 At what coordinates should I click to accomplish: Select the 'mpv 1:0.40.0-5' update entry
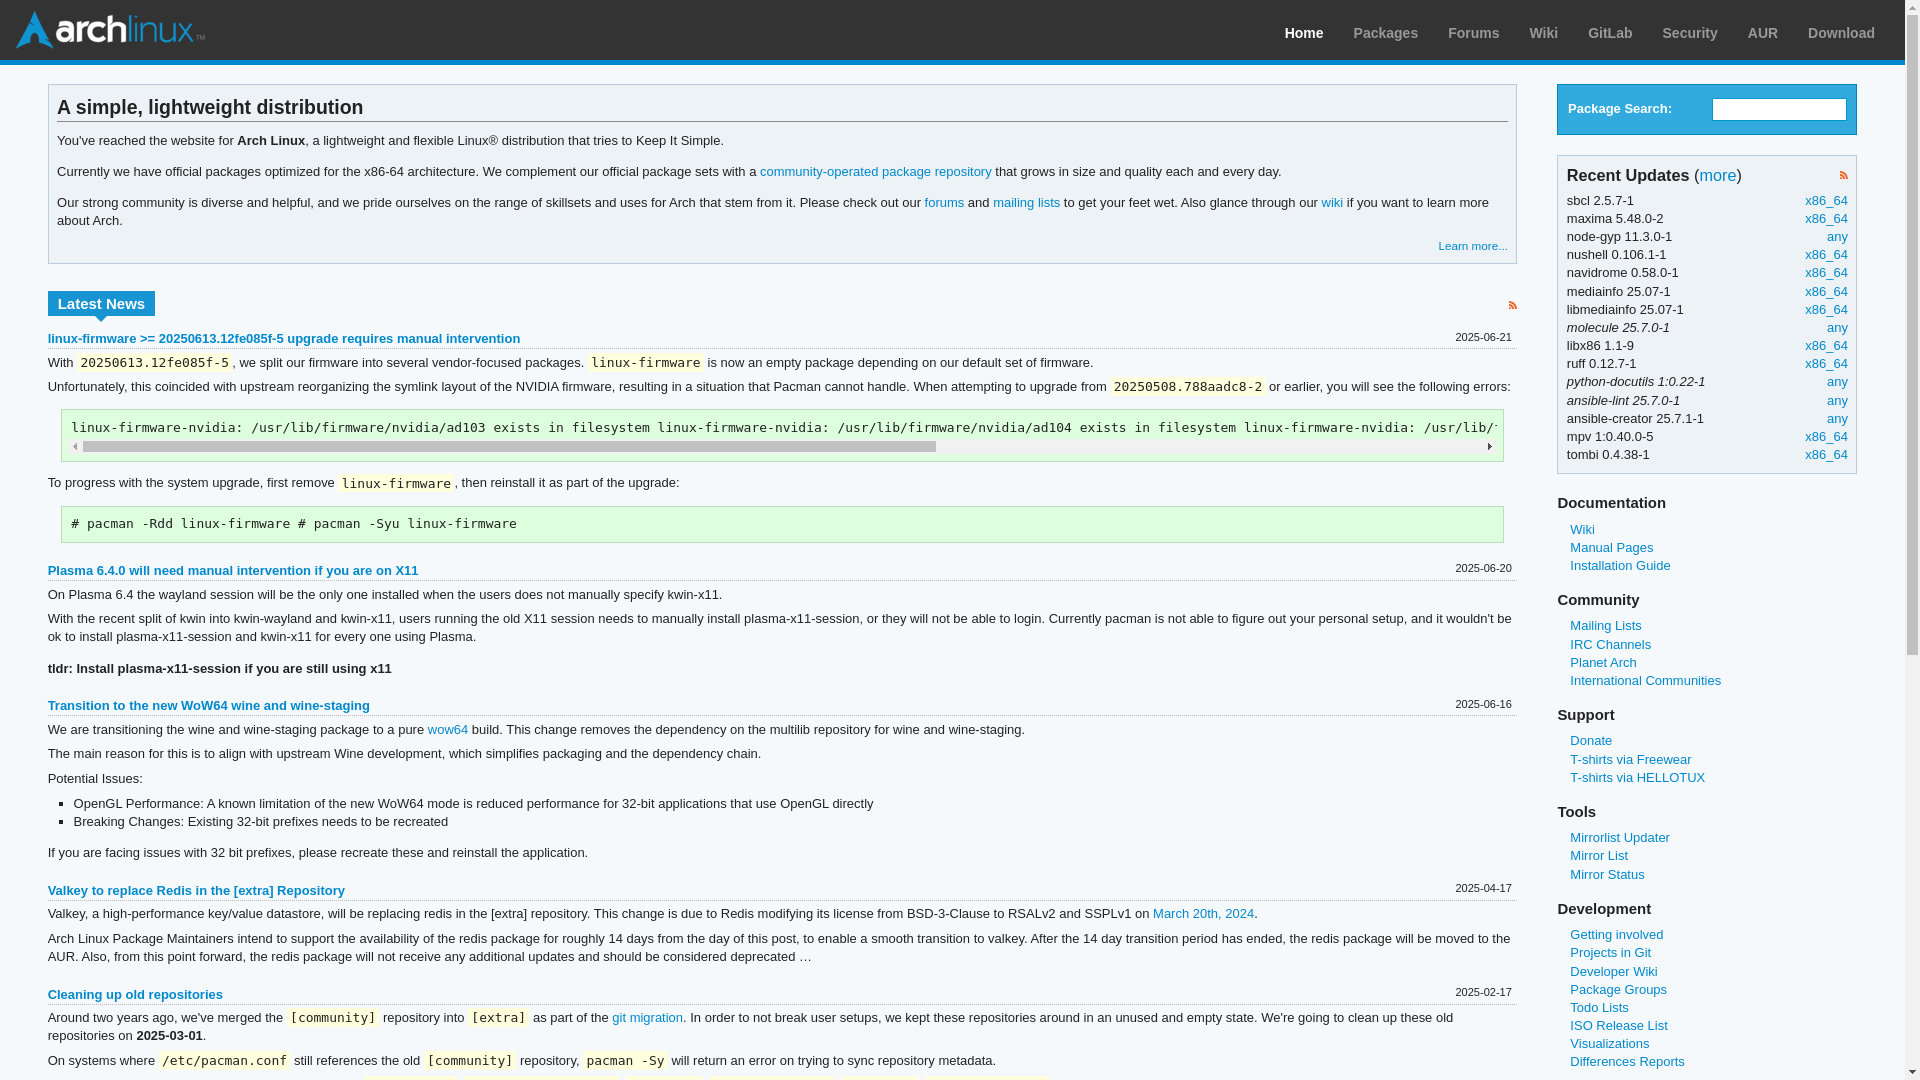coord(1609,437)
